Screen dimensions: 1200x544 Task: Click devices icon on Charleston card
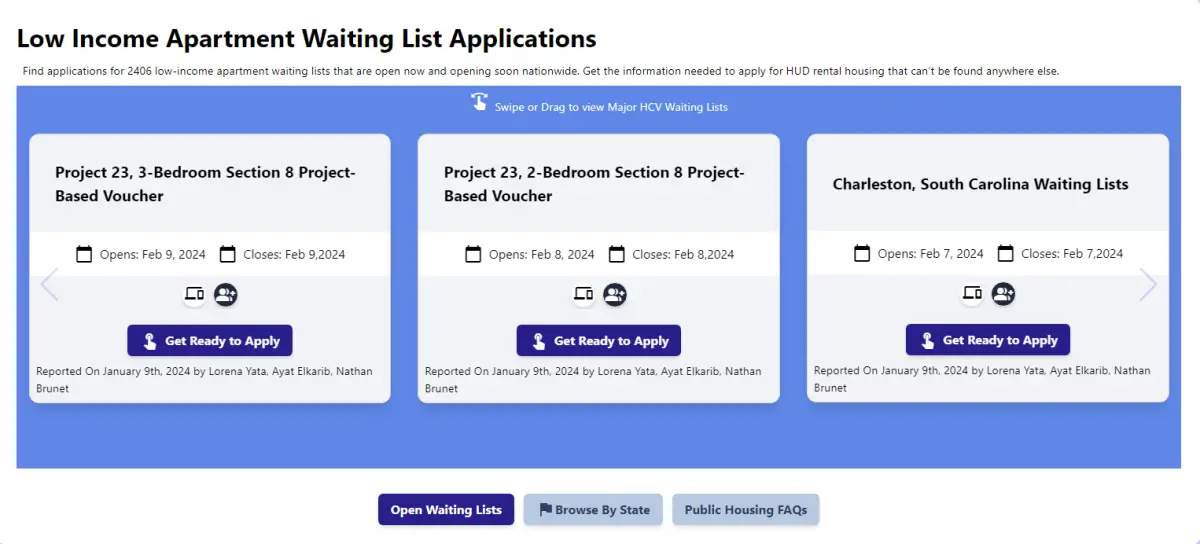pyautogui.click(x=972, y=293)
